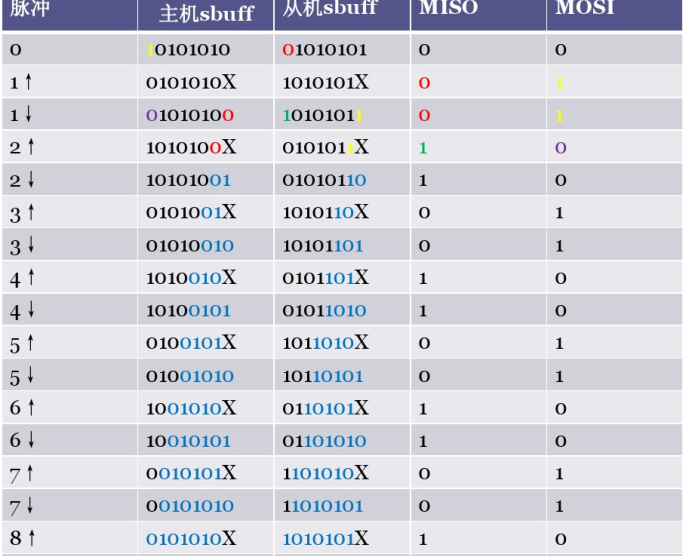Click the MISO column header
The image size is (686, 556).
click(x=448, y=8)
